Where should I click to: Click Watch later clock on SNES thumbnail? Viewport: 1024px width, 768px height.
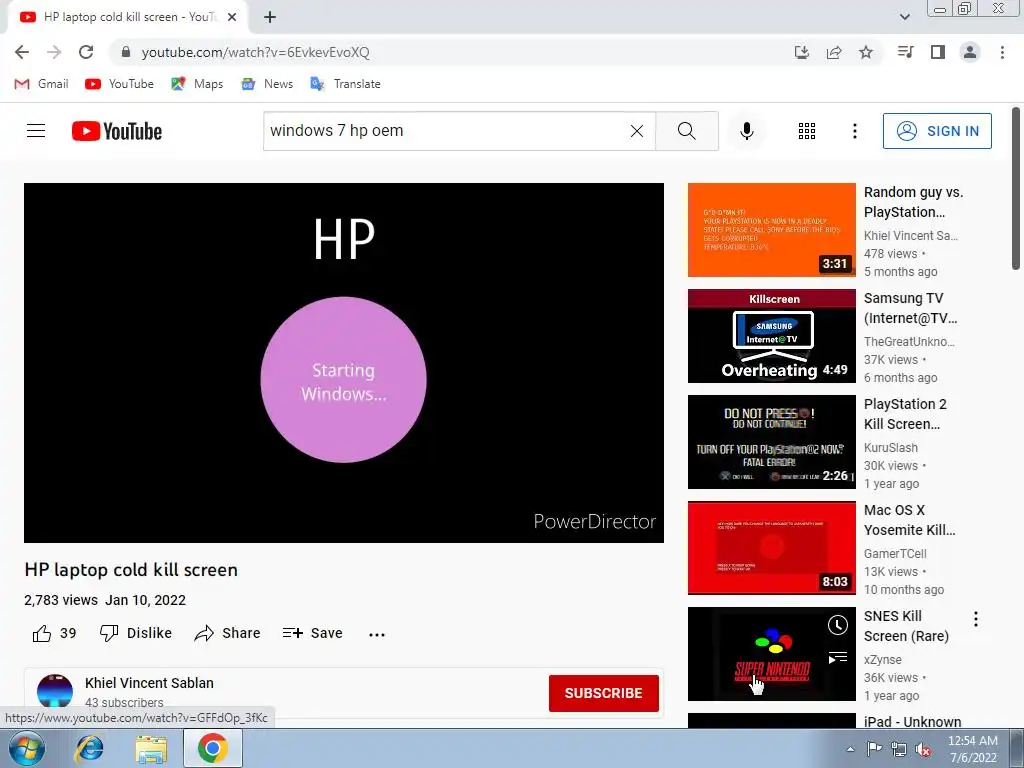(838, 625)
